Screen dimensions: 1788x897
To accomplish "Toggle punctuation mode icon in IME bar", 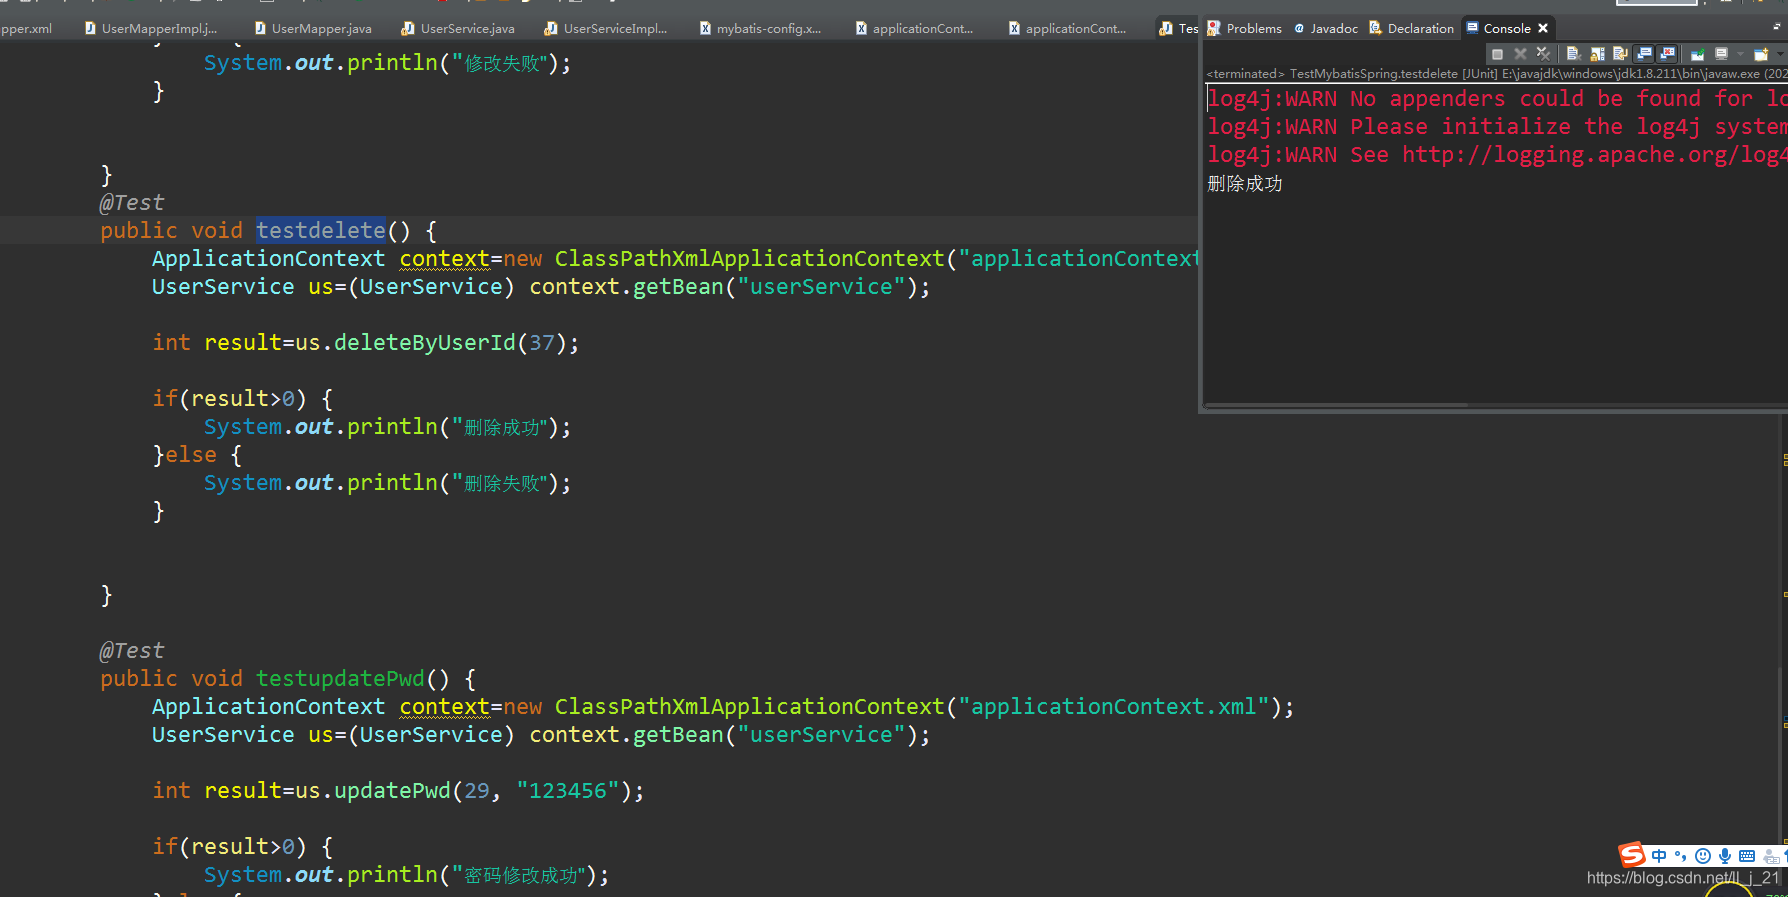I will (1680, 856).
